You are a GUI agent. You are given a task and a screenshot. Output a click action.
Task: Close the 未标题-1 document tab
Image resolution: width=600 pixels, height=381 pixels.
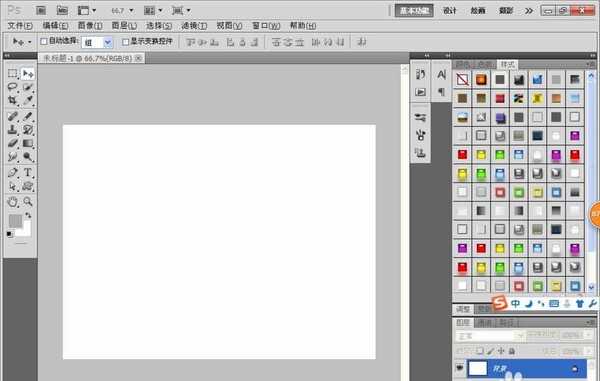click(139, 58)
